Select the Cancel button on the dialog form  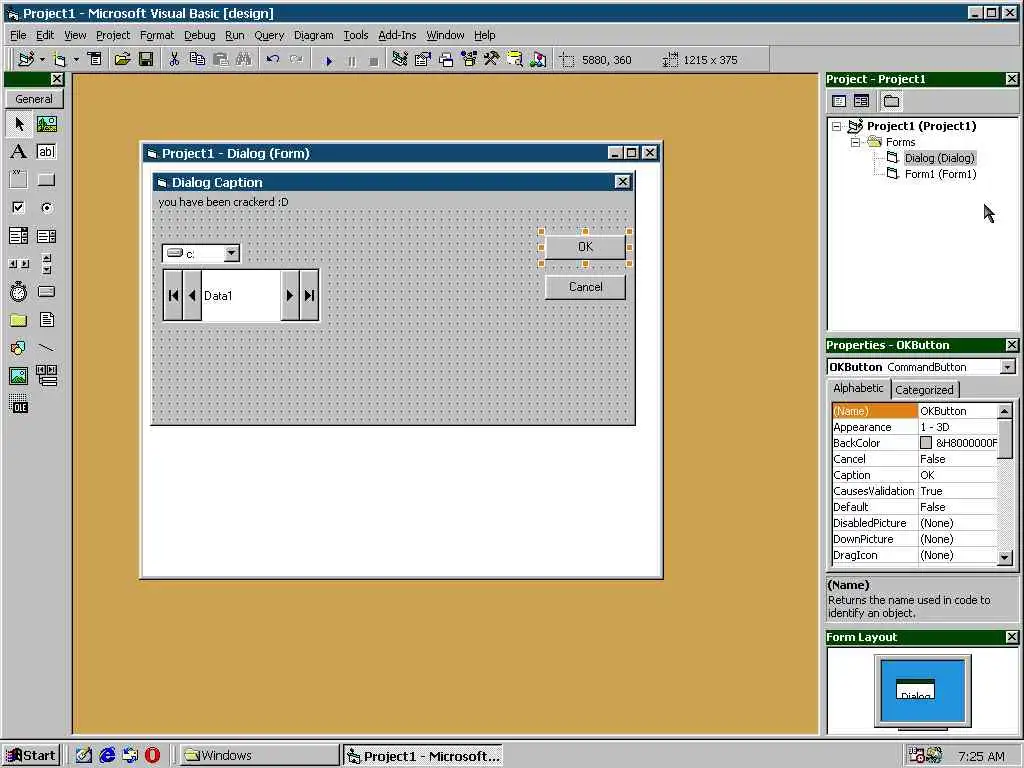point(585,287)
